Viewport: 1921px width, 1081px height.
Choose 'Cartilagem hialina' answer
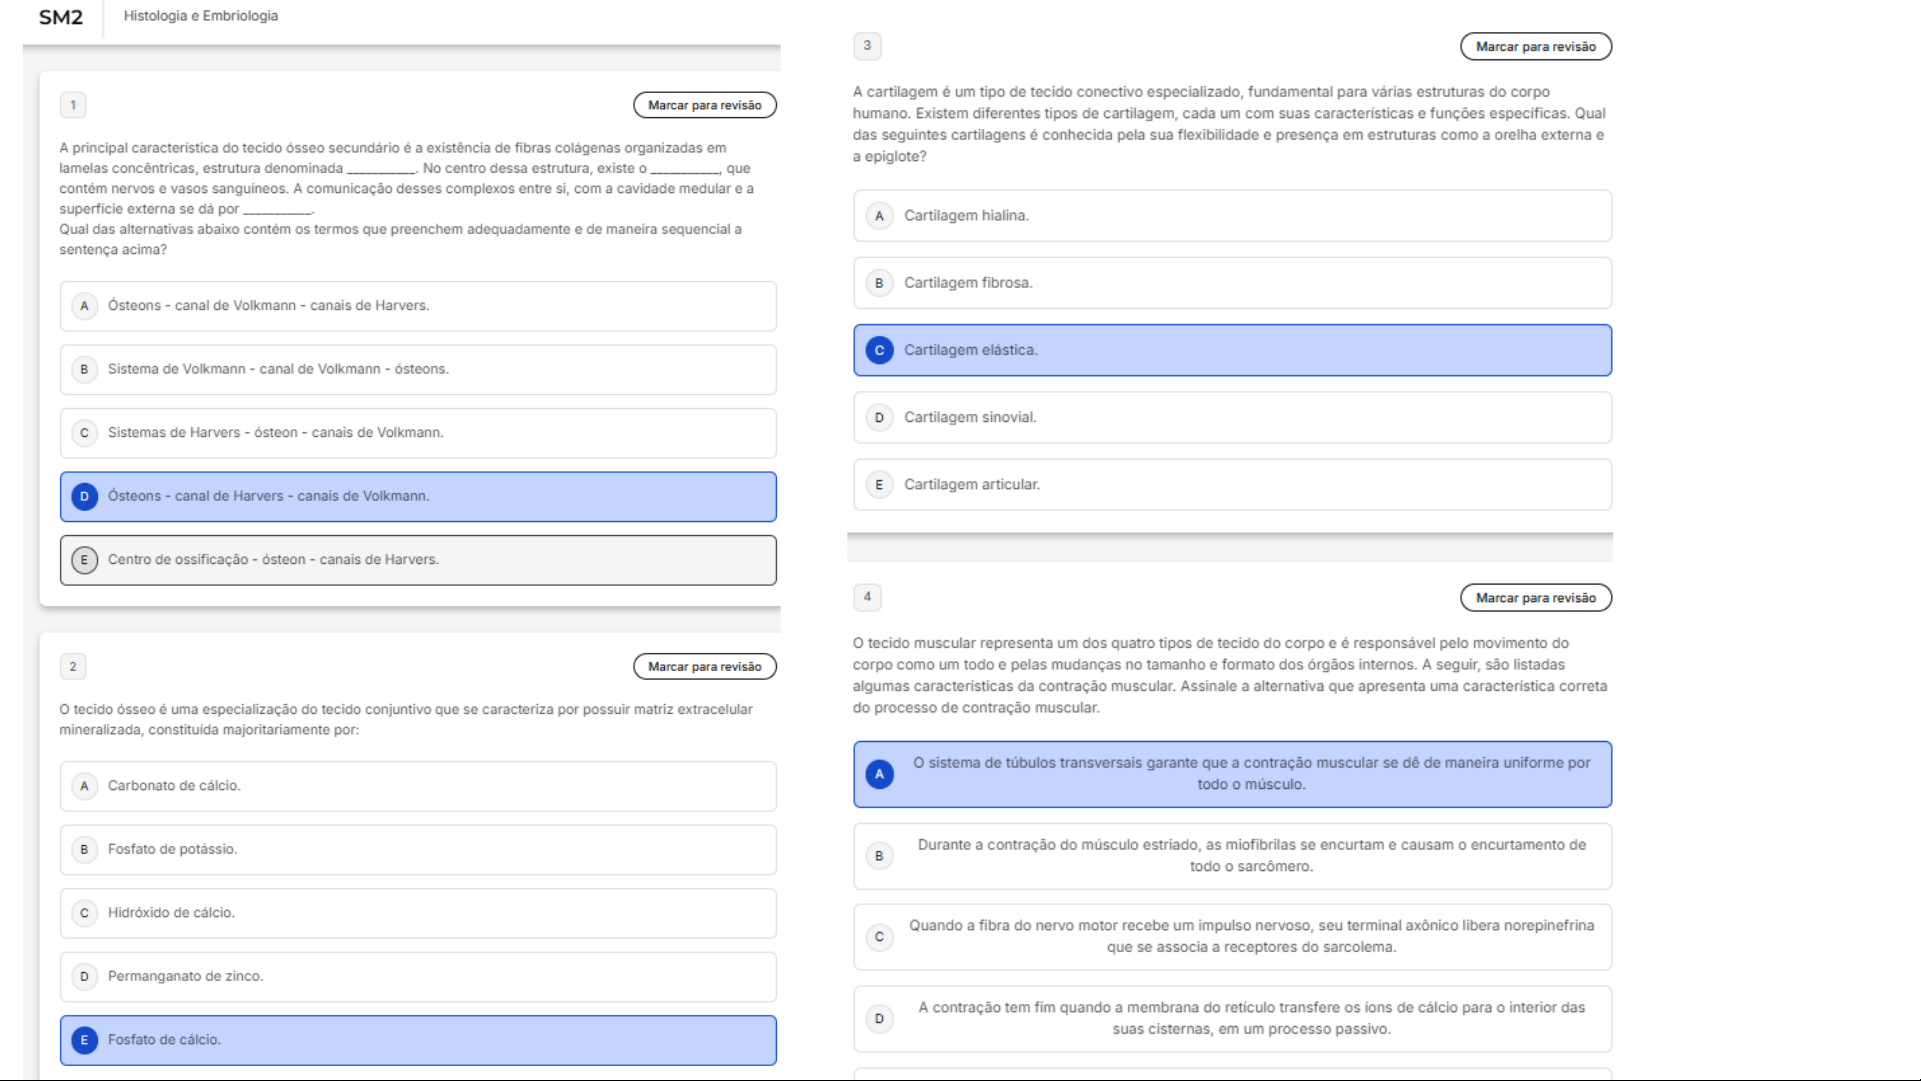point(1231,216)
